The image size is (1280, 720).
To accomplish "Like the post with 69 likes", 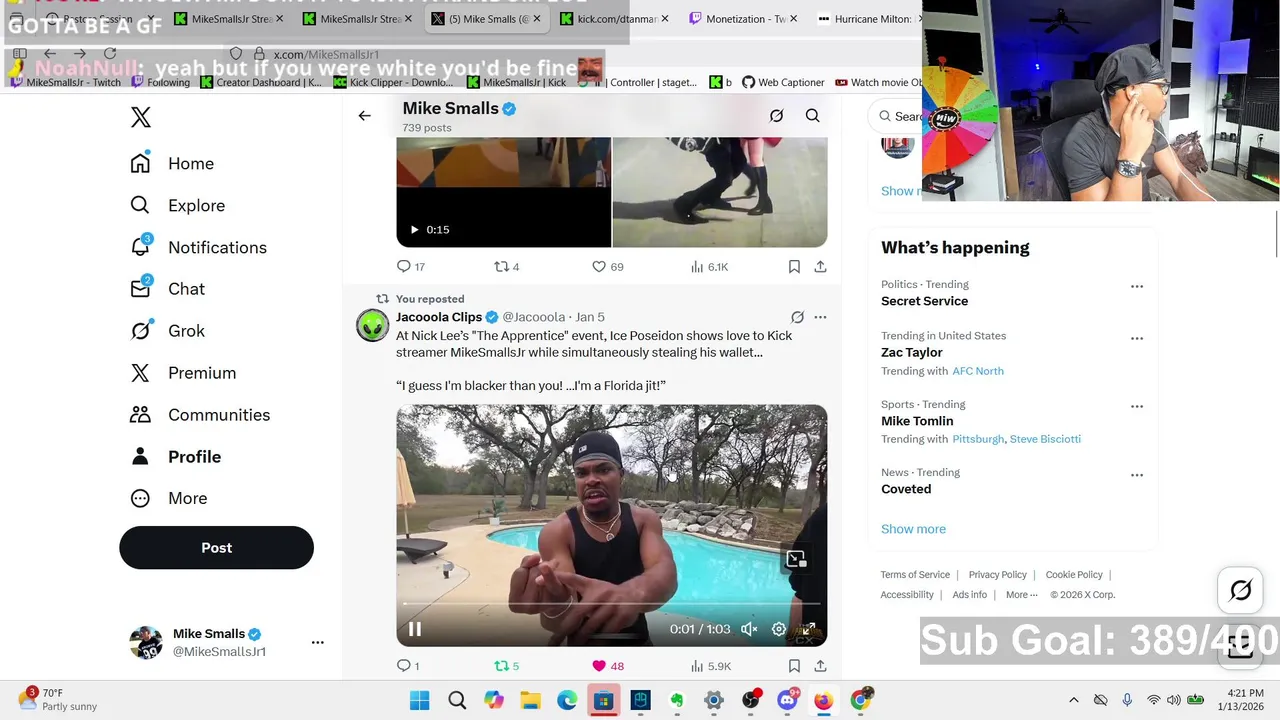I will coord(608,267).
